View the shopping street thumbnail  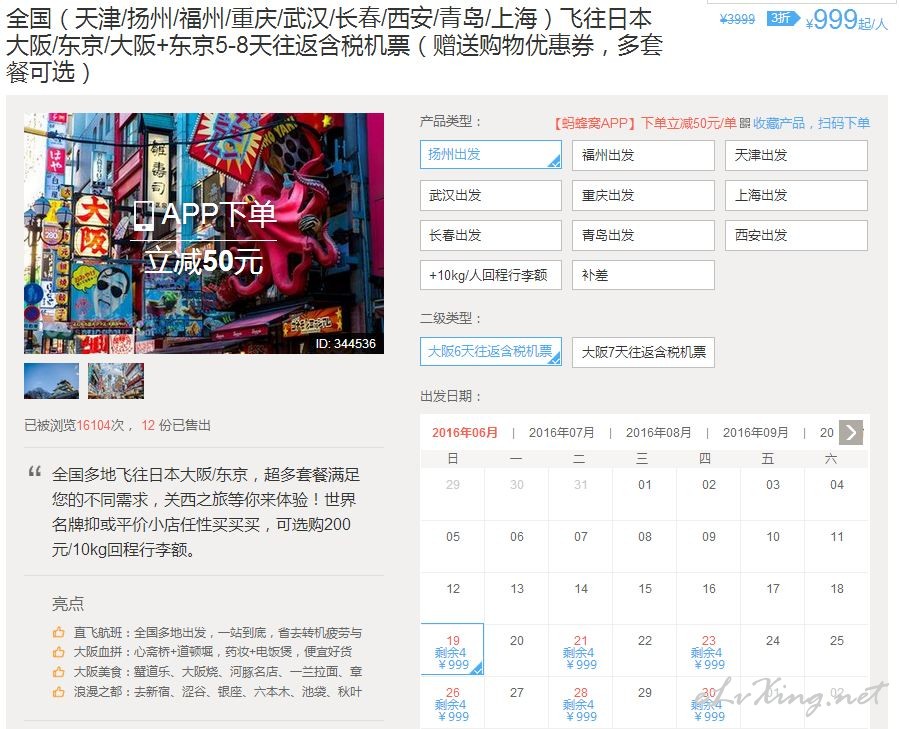pyautogui.click(x=116, y=381)
